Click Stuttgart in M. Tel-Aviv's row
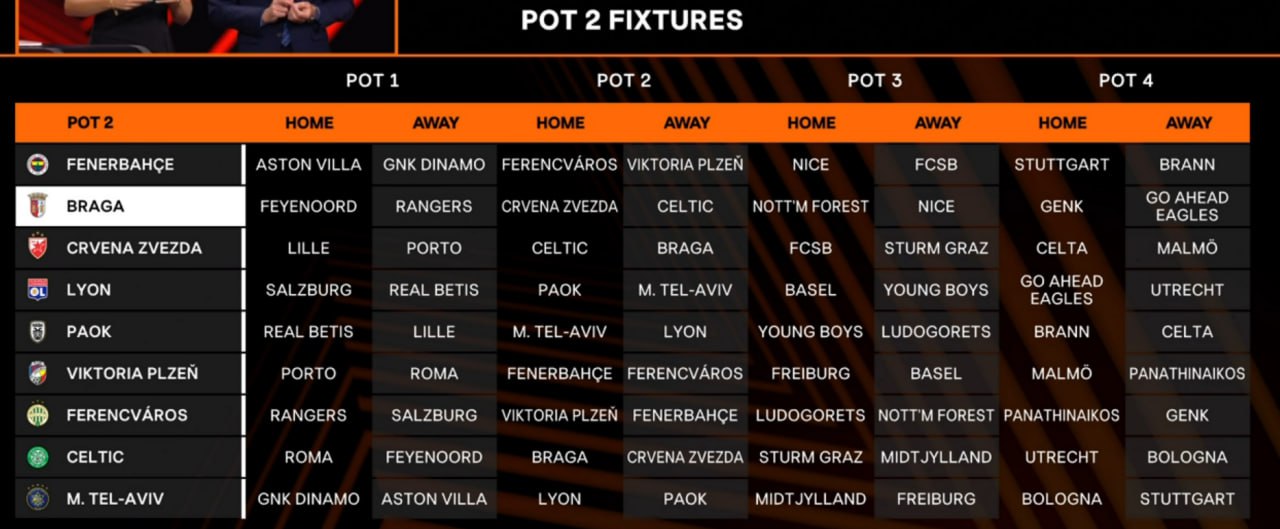 pyautogui.click(x=1187, y=499)
